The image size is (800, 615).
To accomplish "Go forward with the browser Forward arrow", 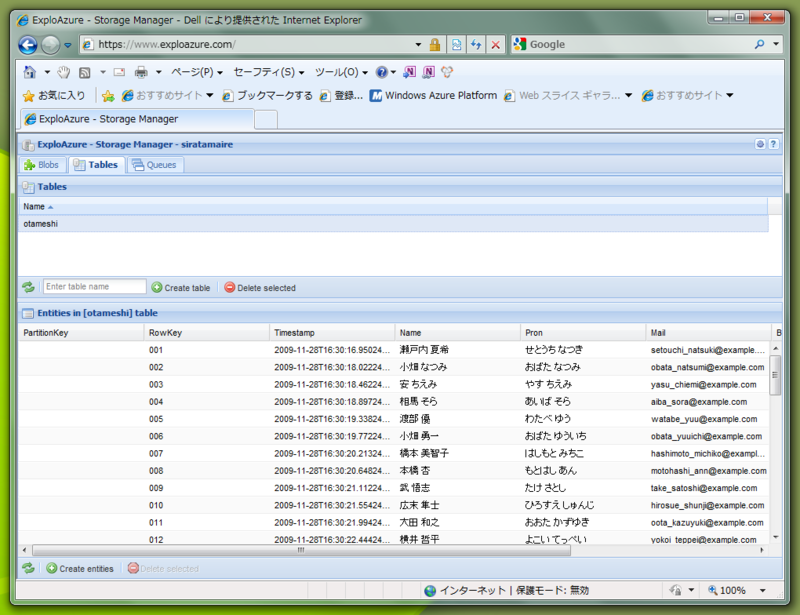I will pos(51,45).
